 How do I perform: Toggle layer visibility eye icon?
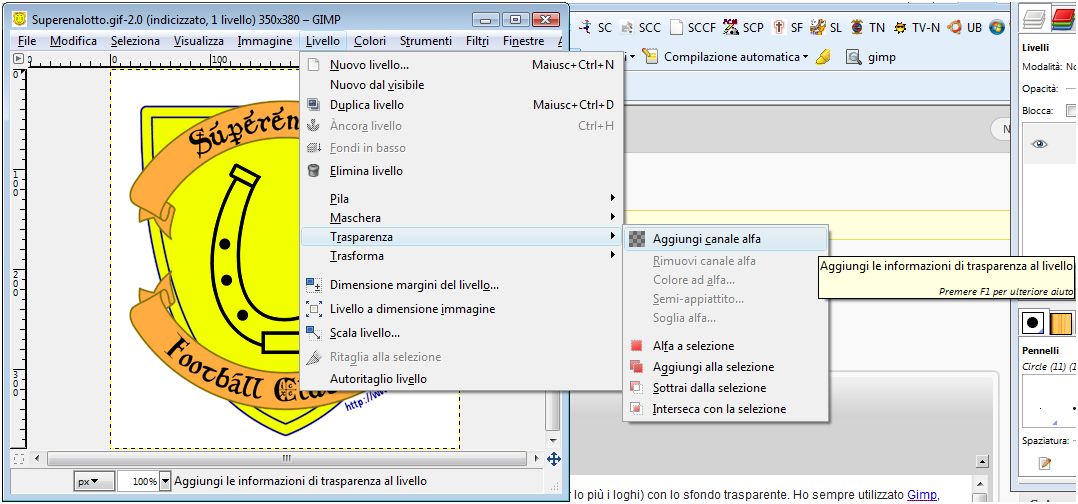pyautogui.click(x=1039, y=144)
